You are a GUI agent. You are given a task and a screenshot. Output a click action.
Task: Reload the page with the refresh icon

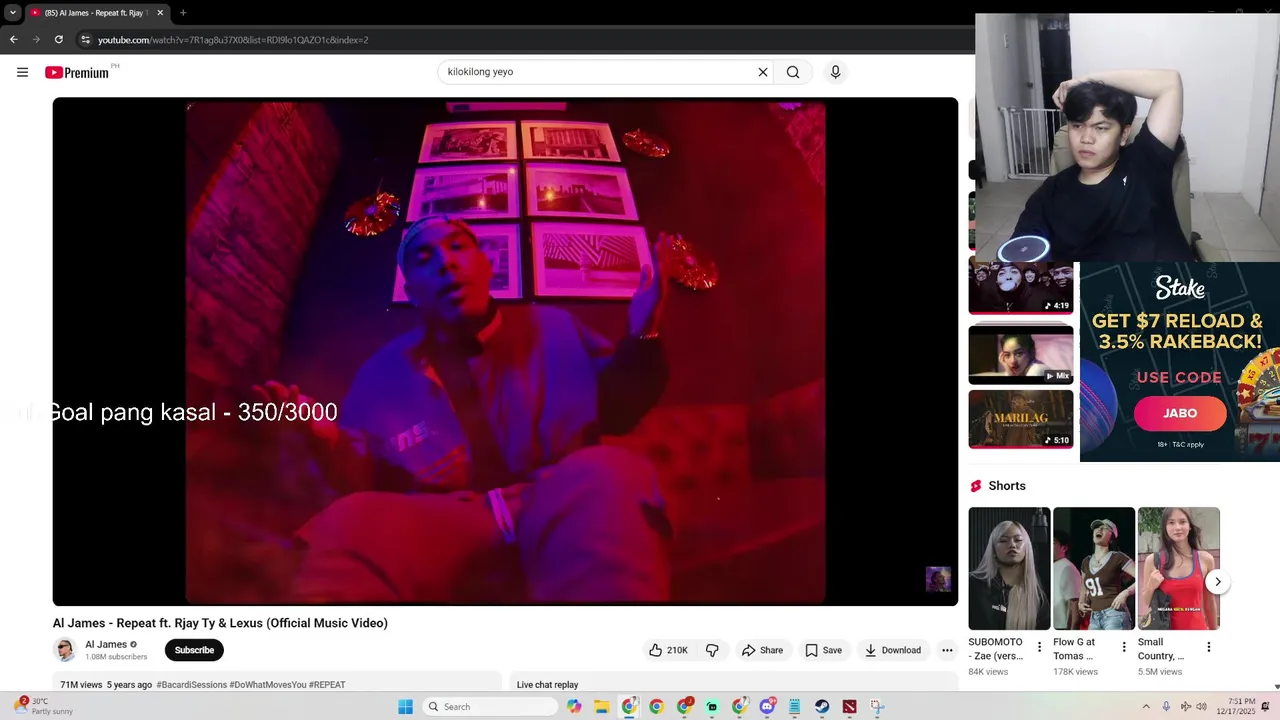(59, 39)
